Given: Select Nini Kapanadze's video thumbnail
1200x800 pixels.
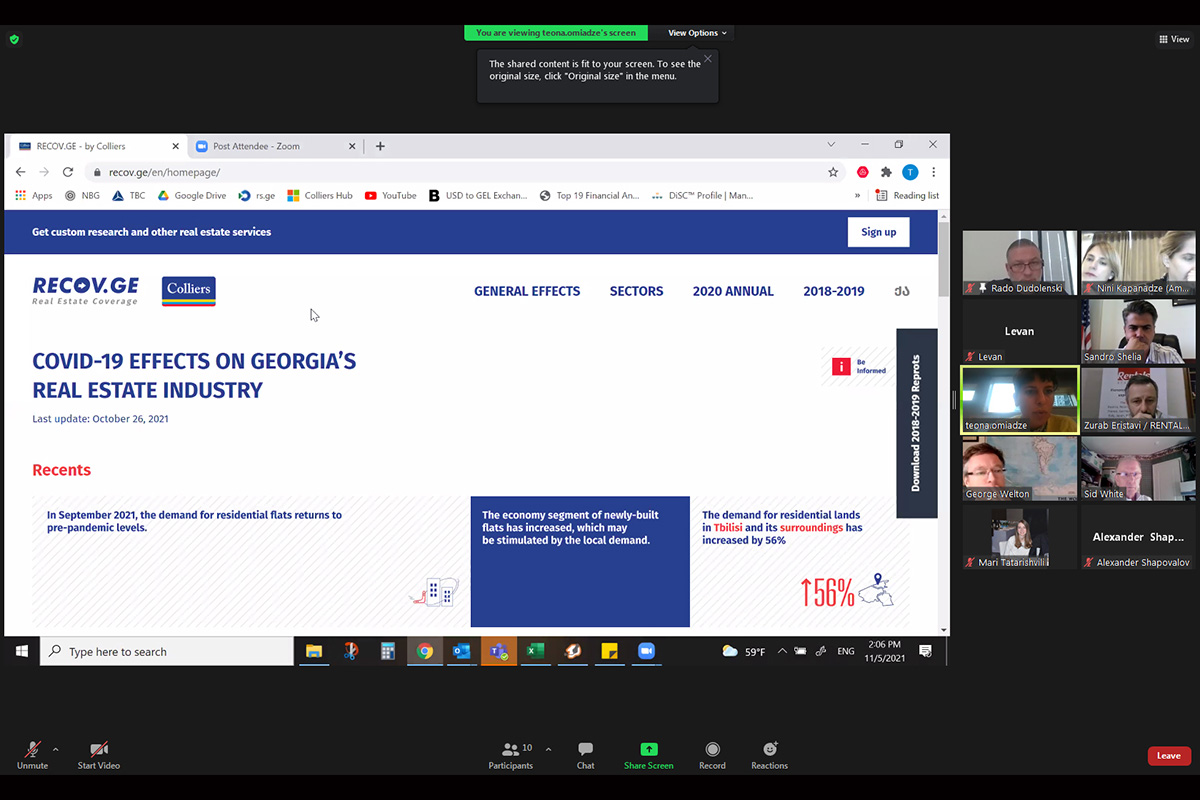Looking at the screenshot, I should (1138, 263).
